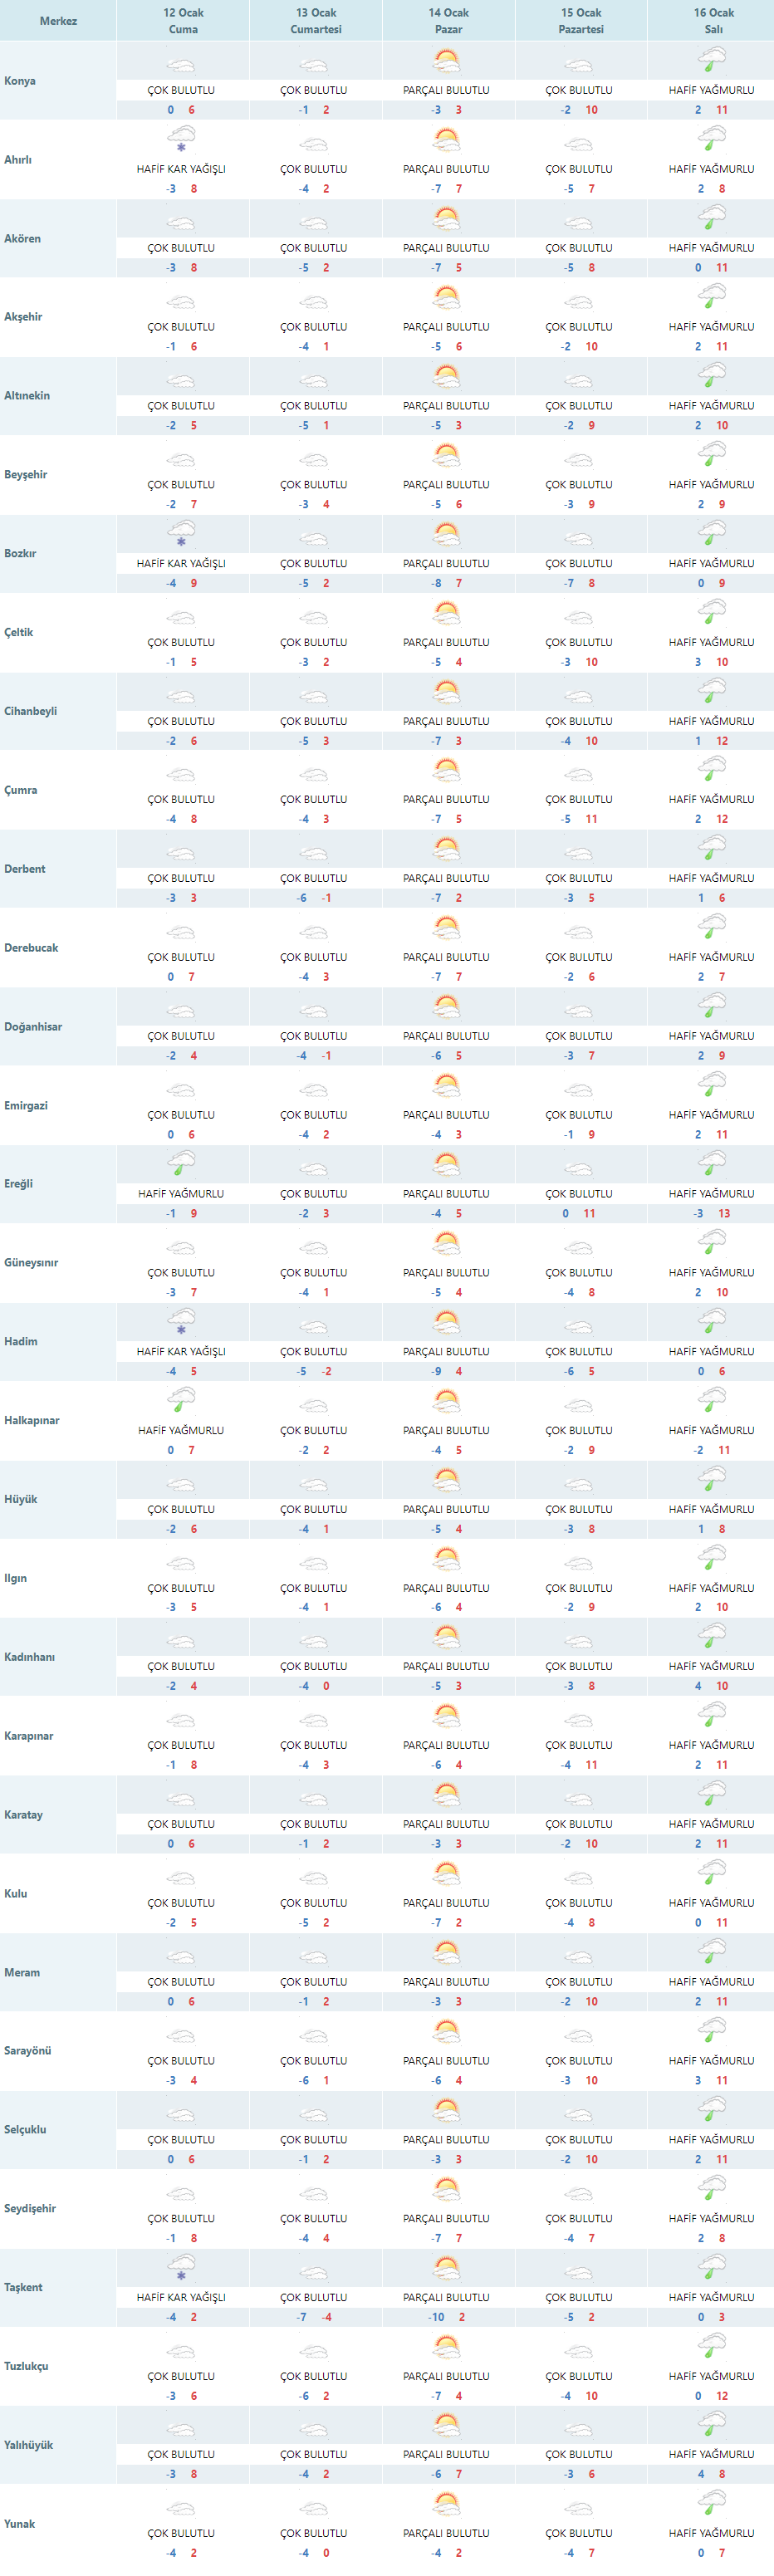
Task: Select the 16 Ocak Salı column header
Action: 713,21
